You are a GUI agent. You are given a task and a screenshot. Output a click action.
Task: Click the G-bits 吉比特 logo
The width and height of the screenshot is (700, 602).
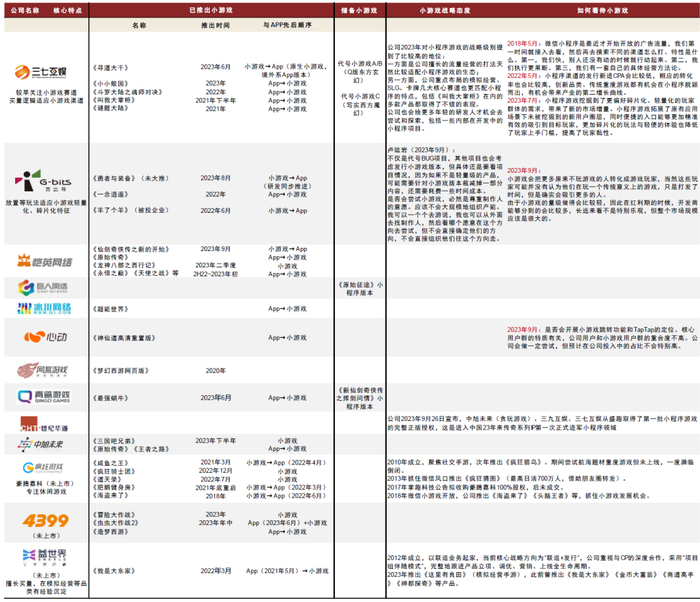coord(42,181)
